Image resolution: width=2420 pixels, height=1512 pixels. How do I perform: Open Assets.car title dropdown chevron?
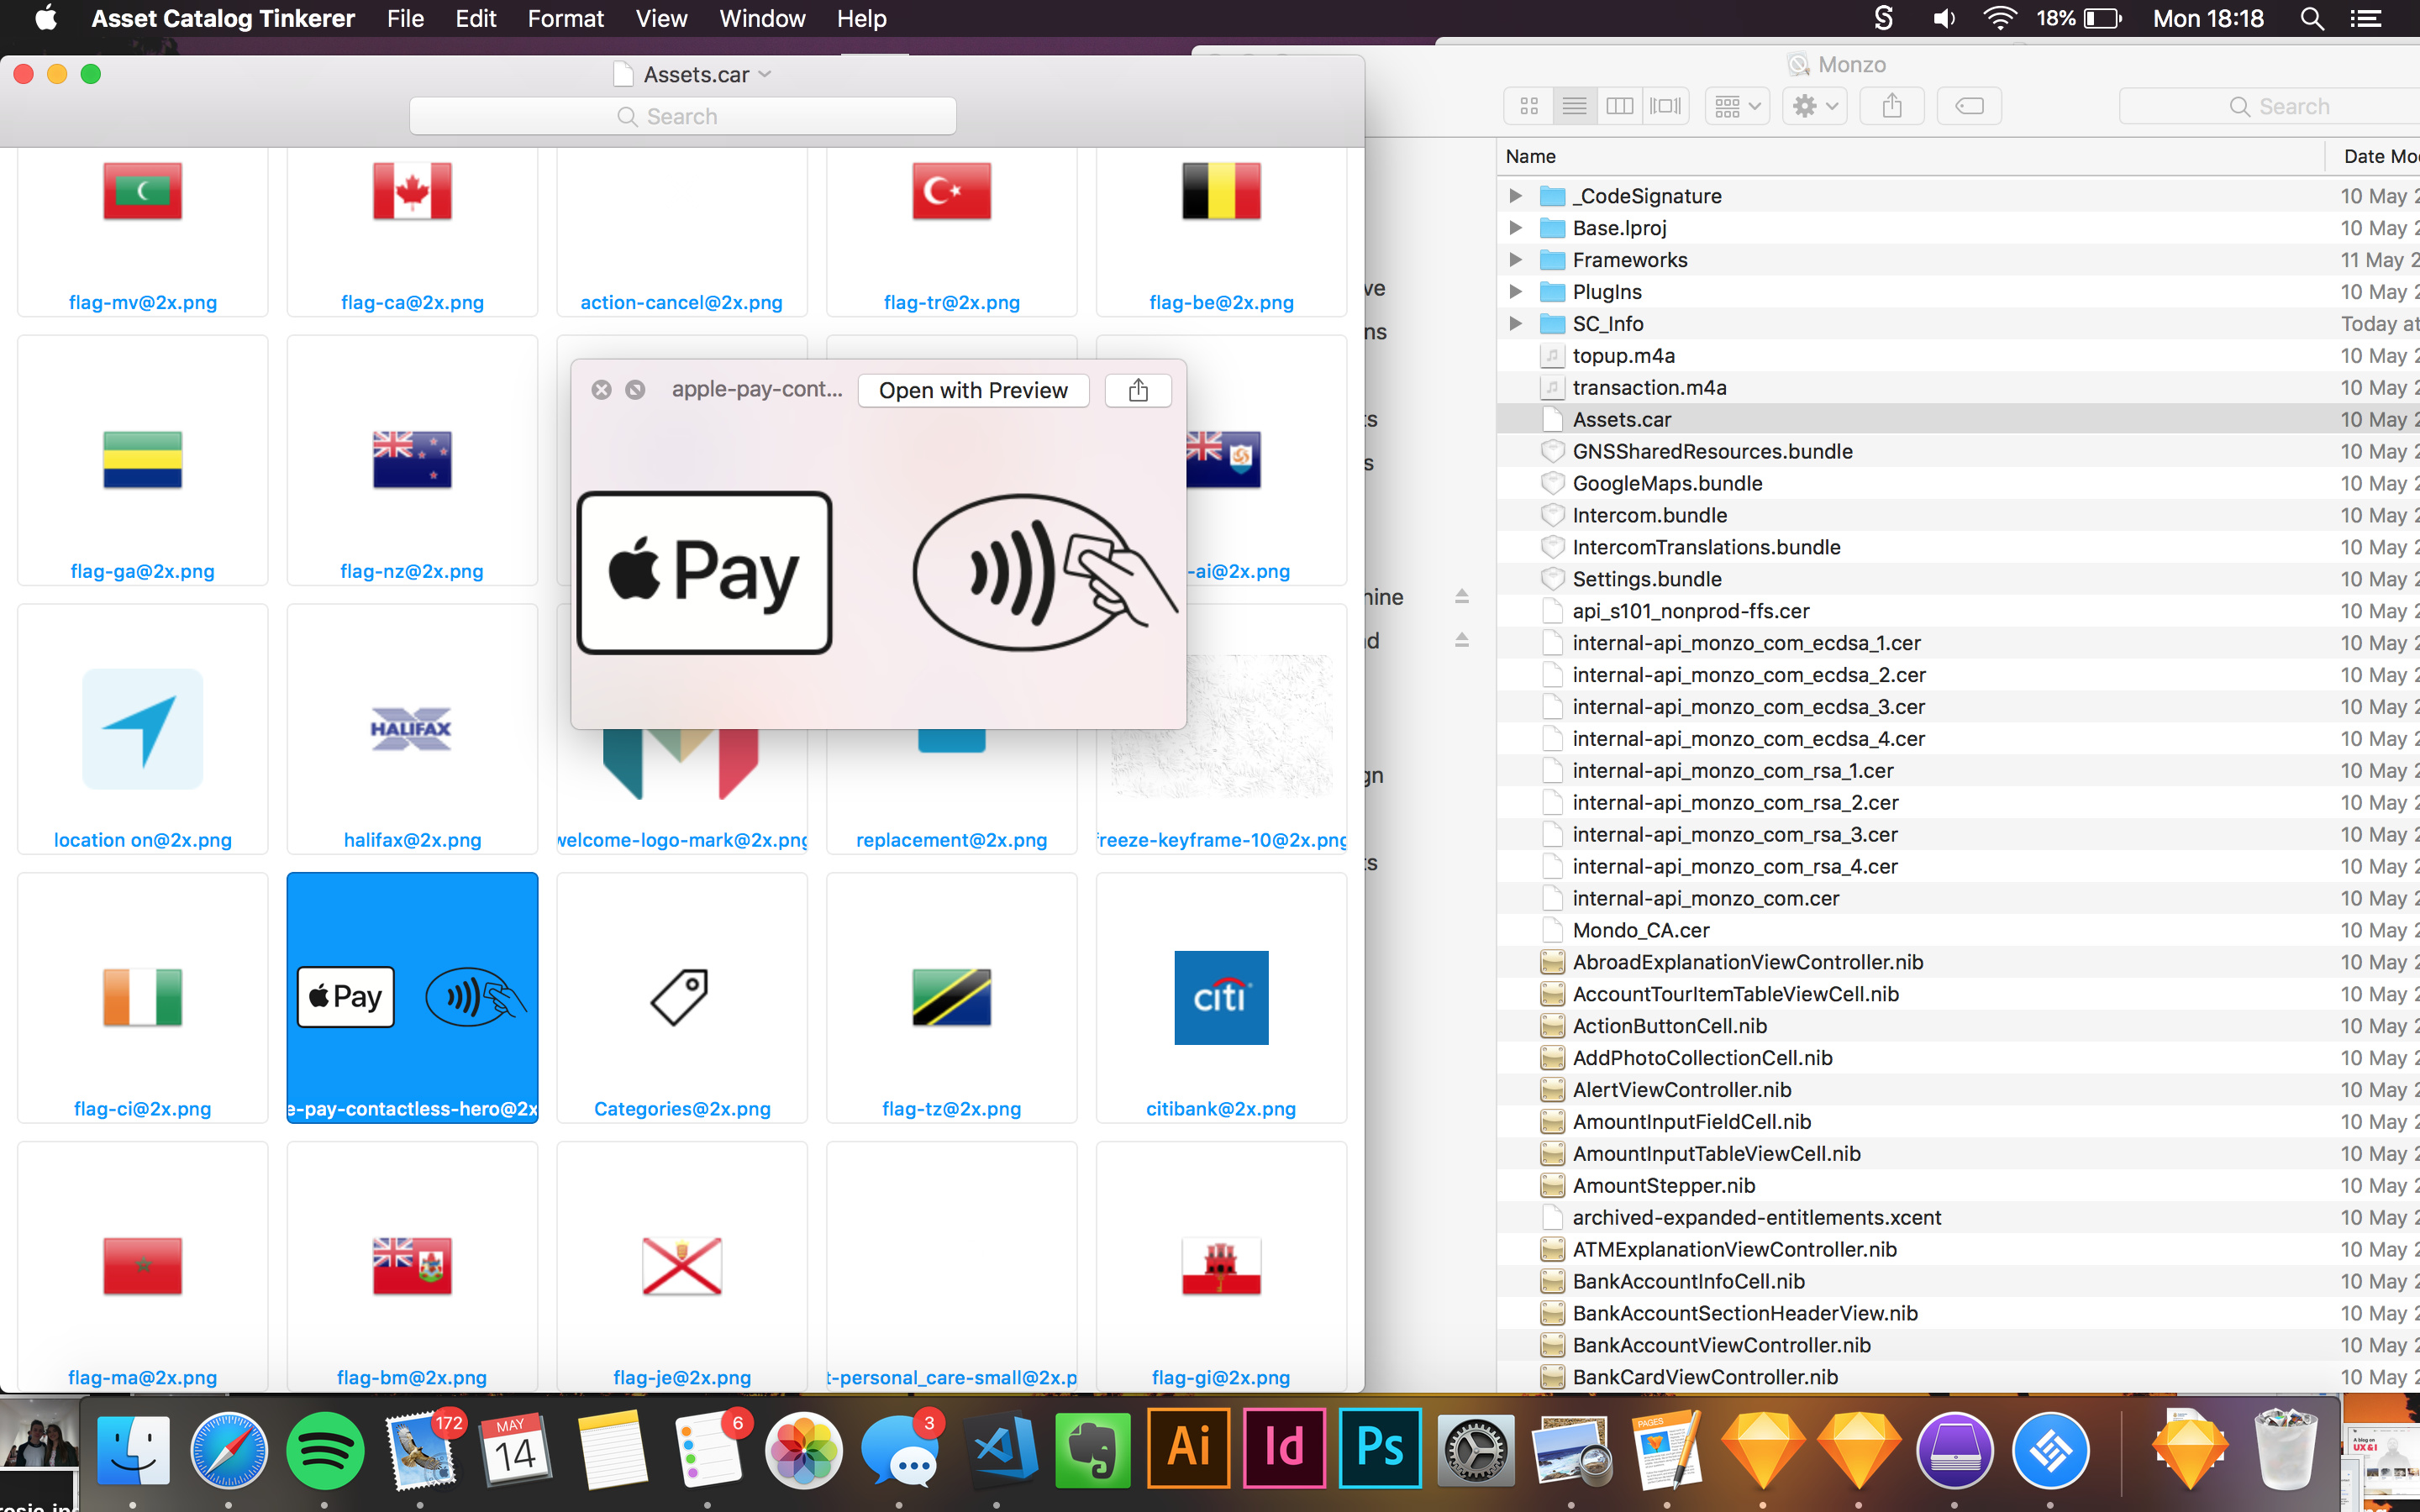[765, 75]
